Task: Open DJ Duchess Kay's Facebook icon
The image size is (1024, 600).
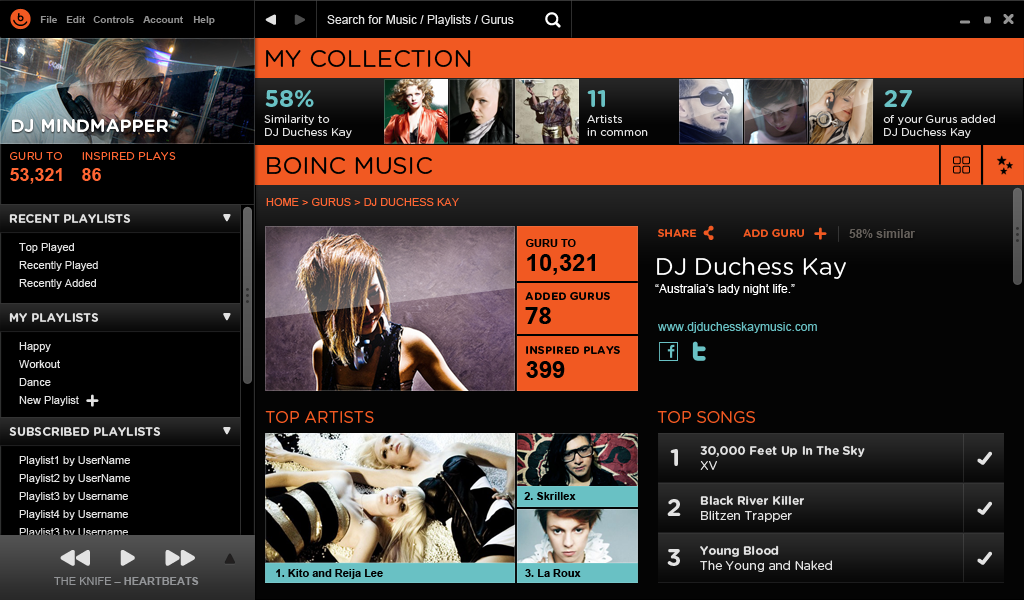Action: tap(668, 351)
